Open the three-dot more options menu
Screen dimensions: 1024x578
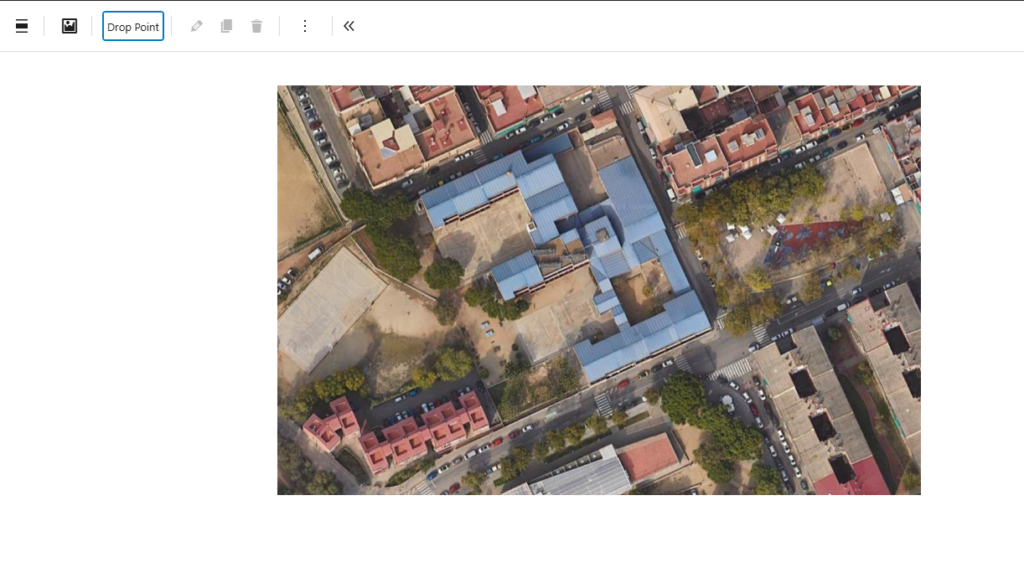coord(305,26)
